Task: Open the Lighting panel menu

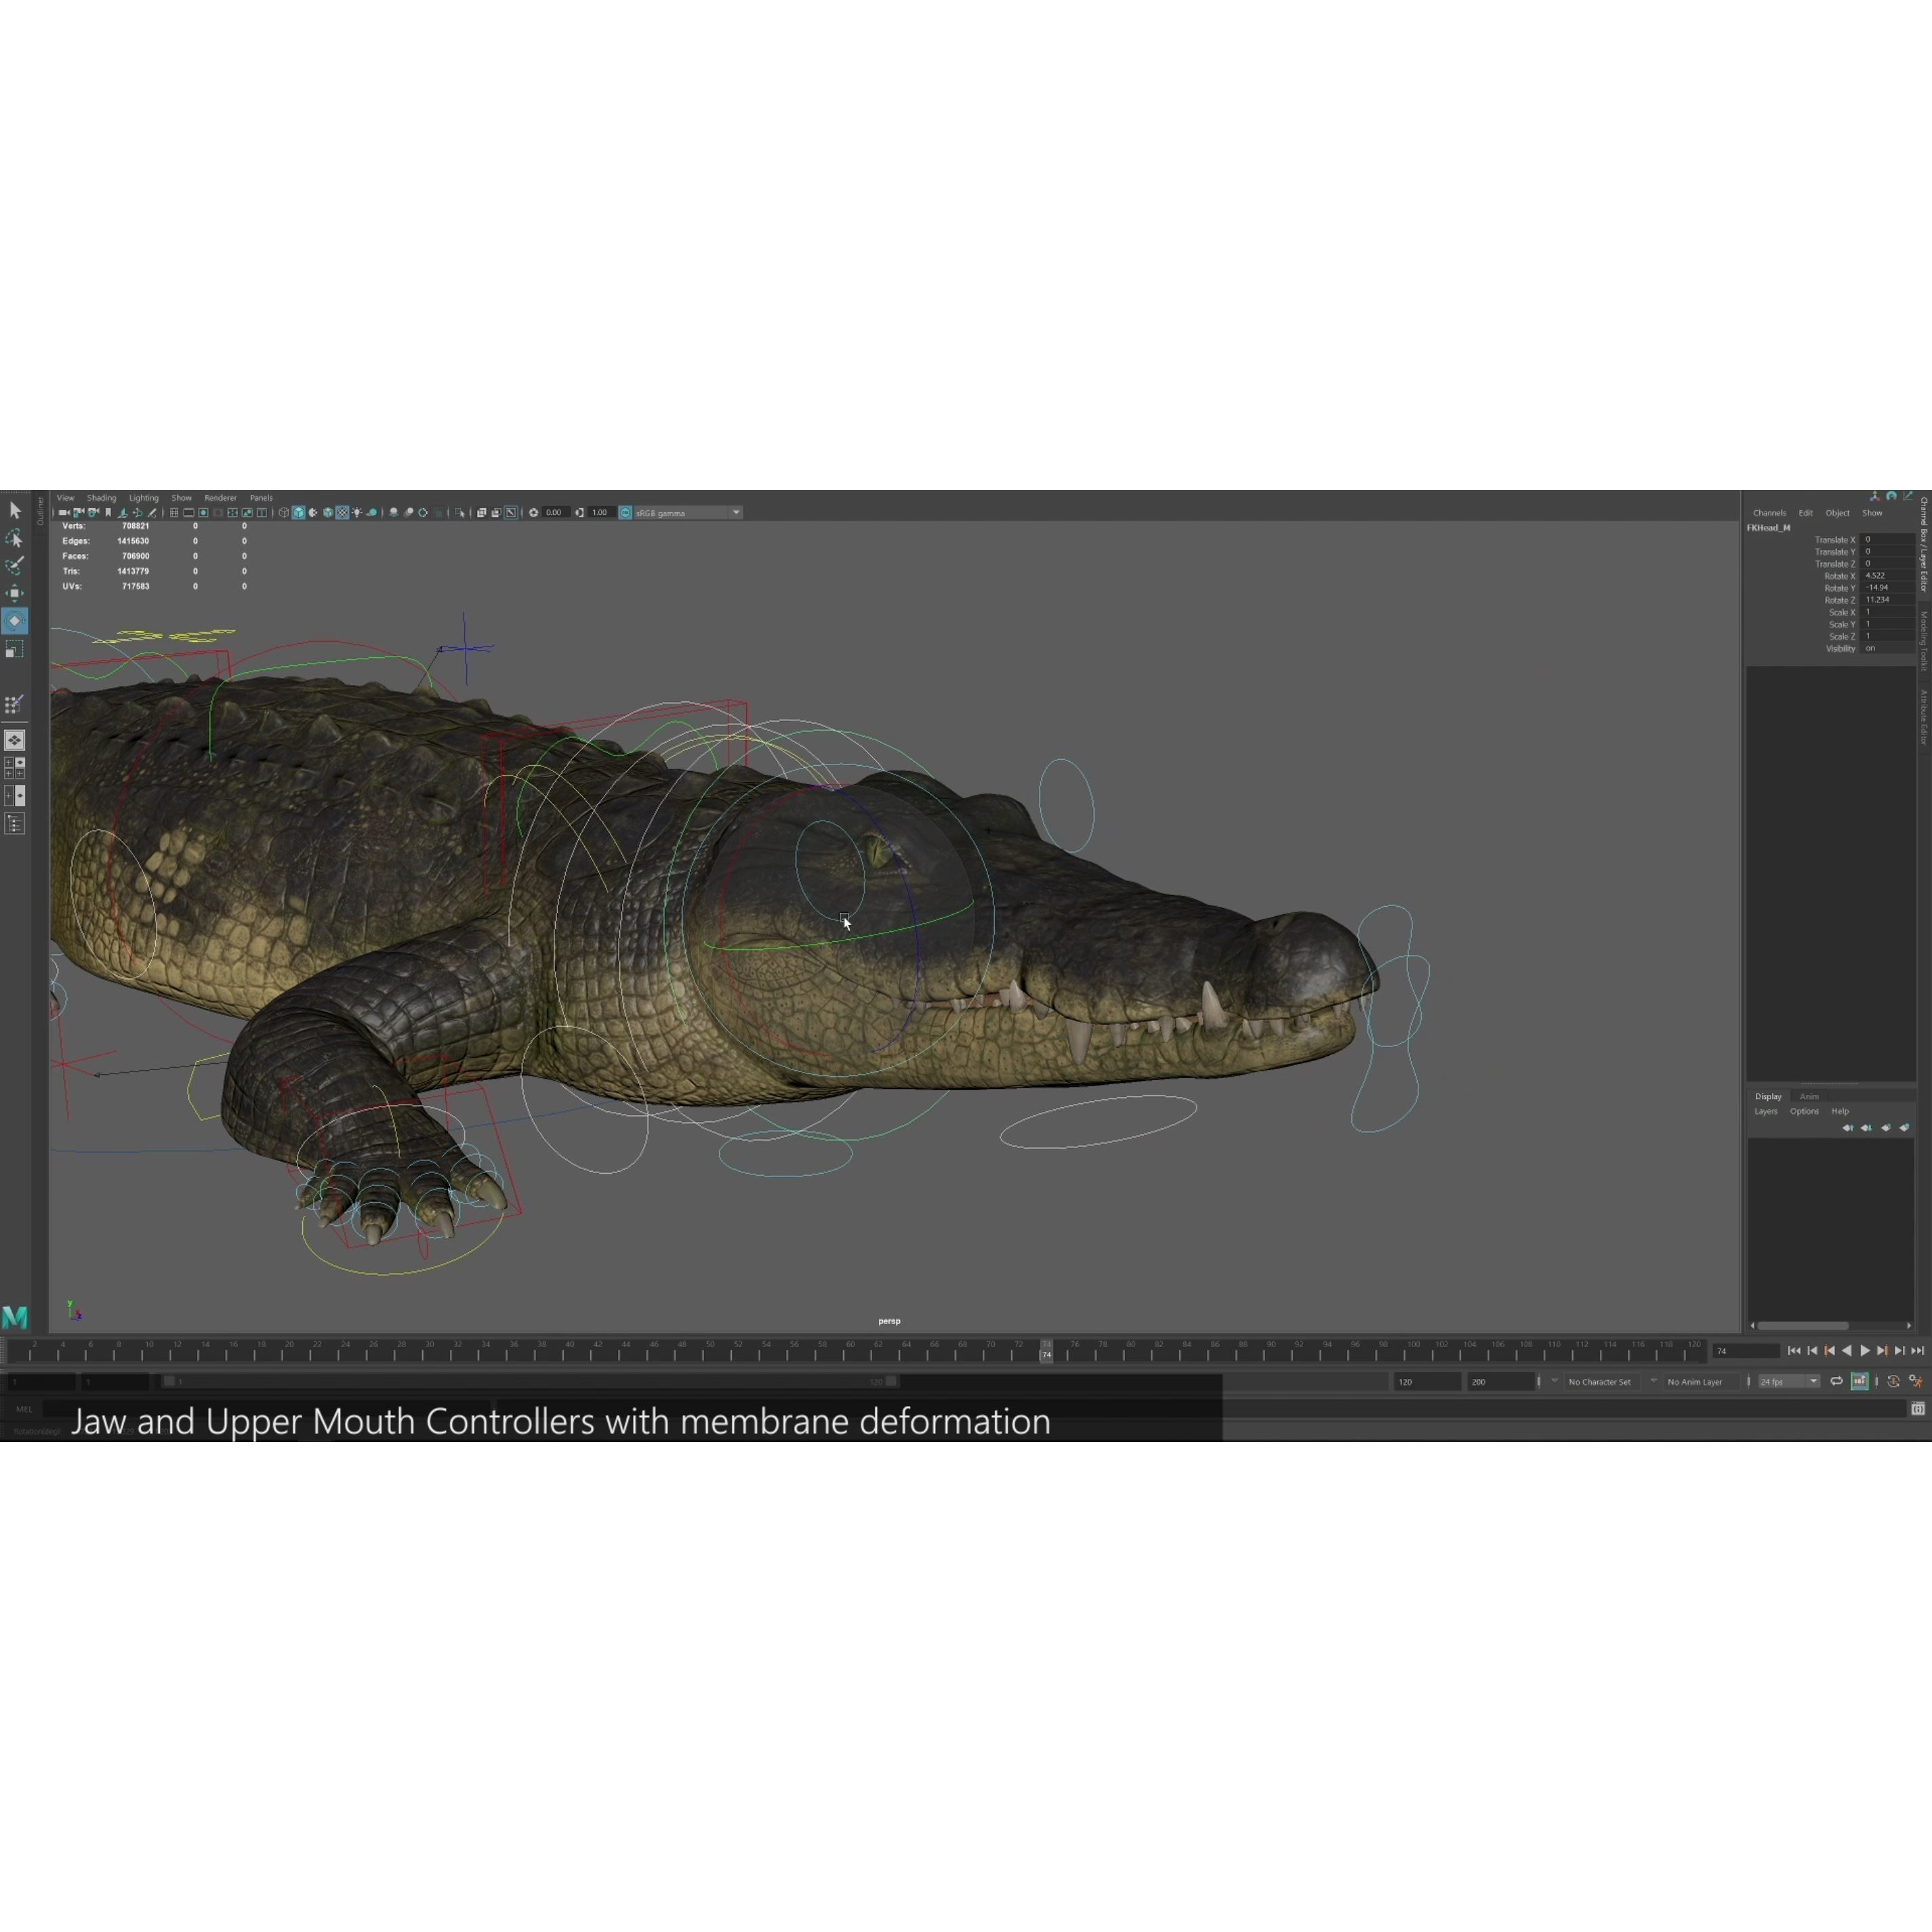Action: [x=144, y=498]
